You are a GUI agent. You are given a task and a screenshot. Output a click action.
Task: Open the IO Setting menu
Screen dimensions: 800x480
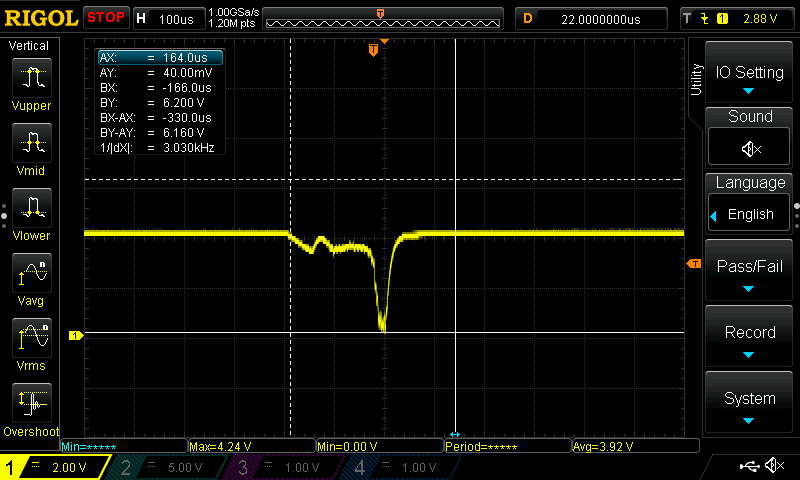coord(749,73)
